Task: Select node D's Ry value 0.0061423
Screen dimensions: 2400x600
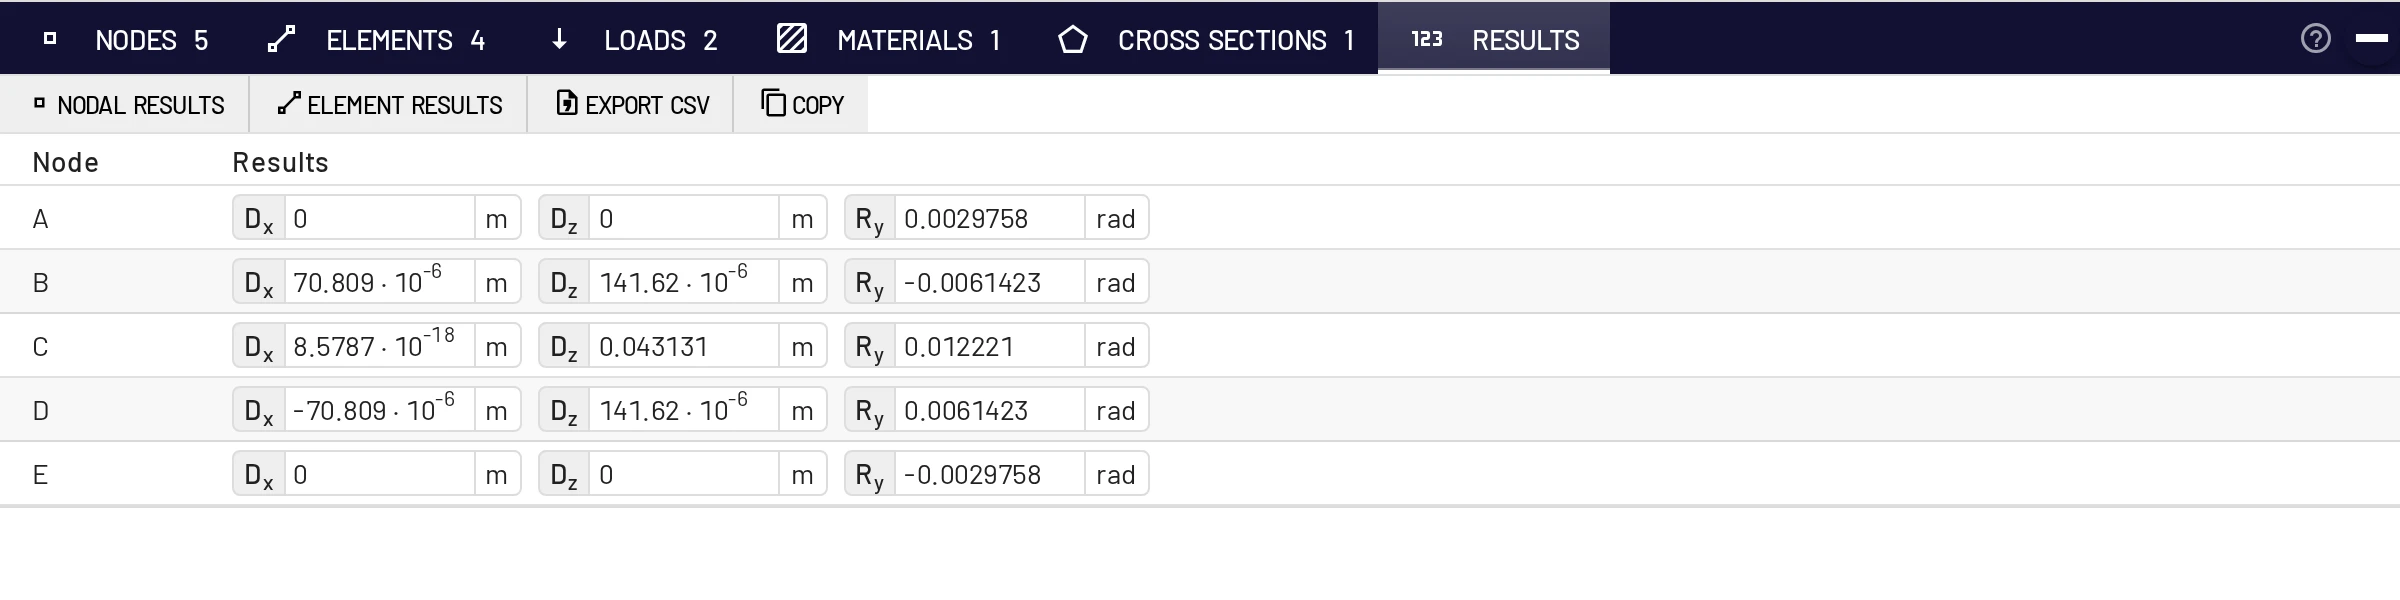Action: [990, 410]
